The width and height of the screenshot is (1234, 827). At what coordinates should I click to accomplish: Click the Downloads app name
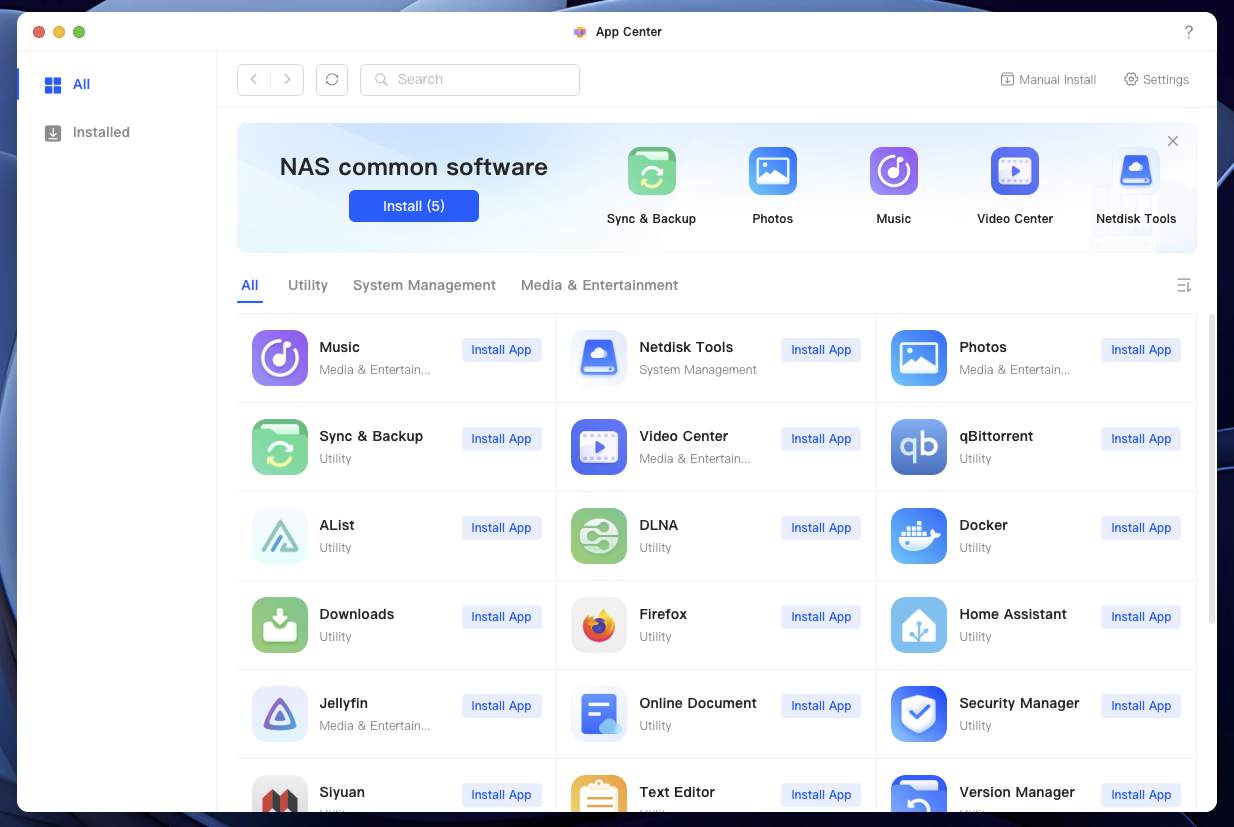click(356, 614)
